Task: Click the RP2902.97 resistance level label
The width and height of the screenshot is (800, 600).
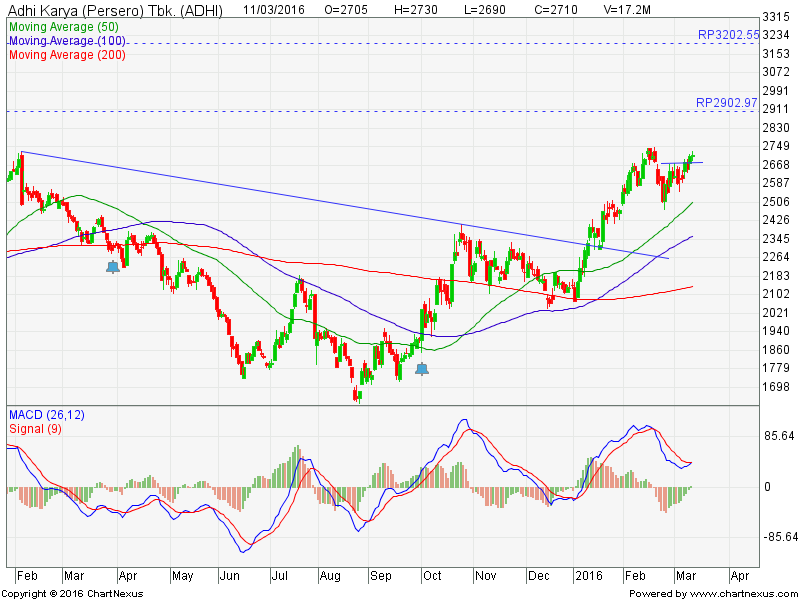Action: click(727, 102)
